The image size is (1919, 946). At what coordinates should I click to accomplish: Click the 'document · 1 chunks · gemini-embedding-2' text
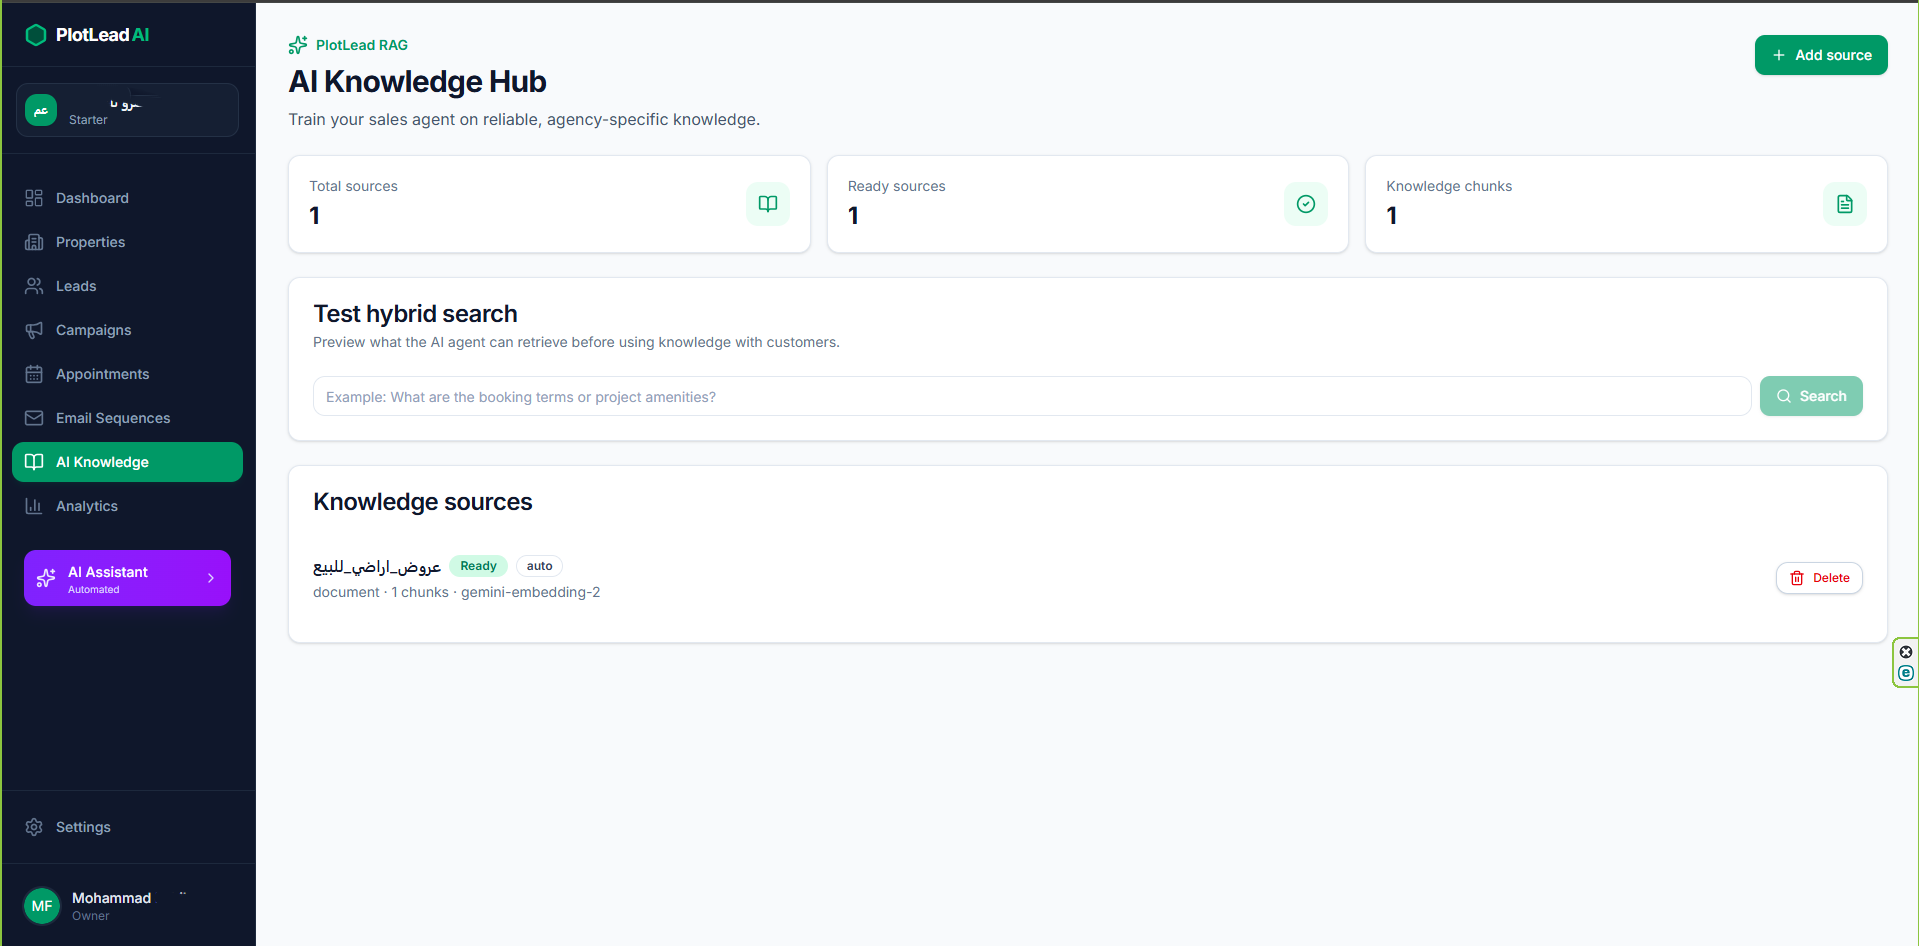click(x=457, y=592)
